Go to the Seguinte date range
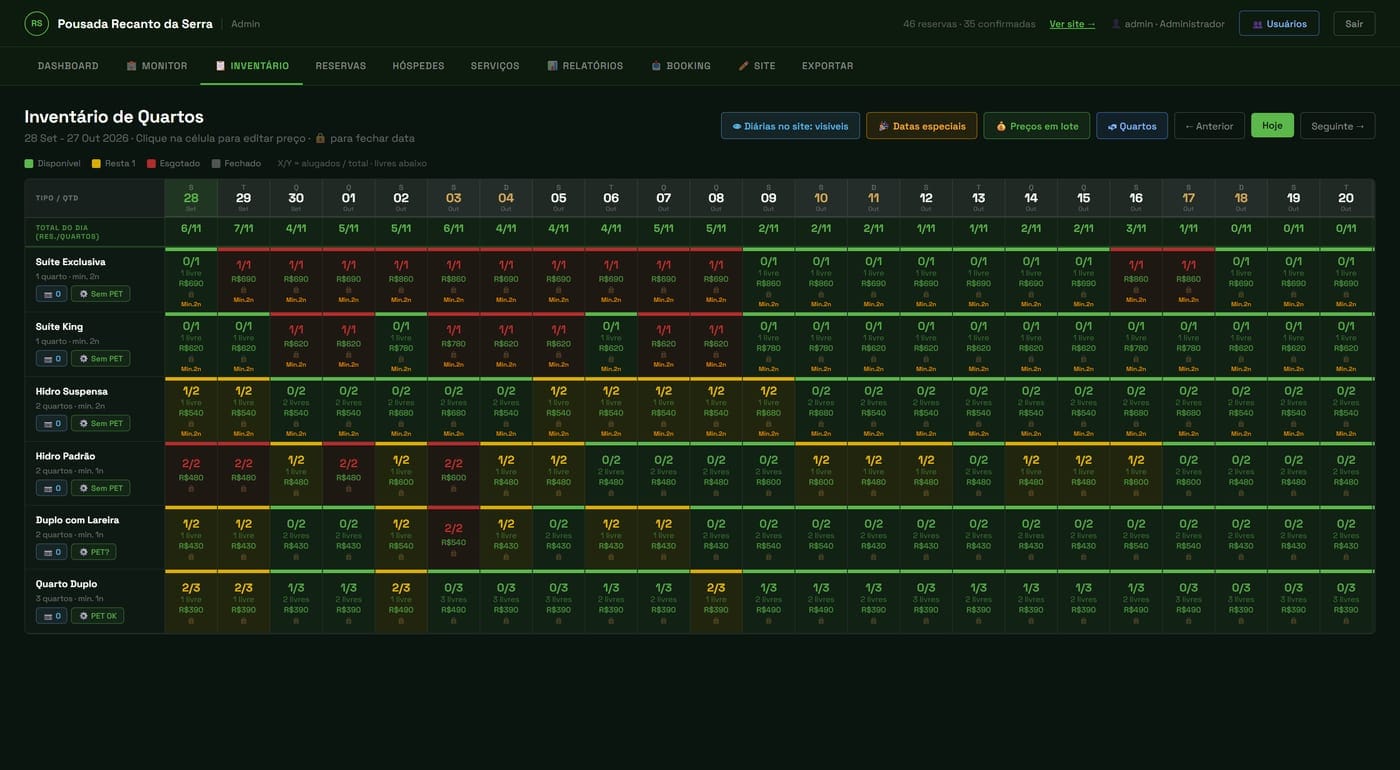1400x770 pixels. (1337, 126)
